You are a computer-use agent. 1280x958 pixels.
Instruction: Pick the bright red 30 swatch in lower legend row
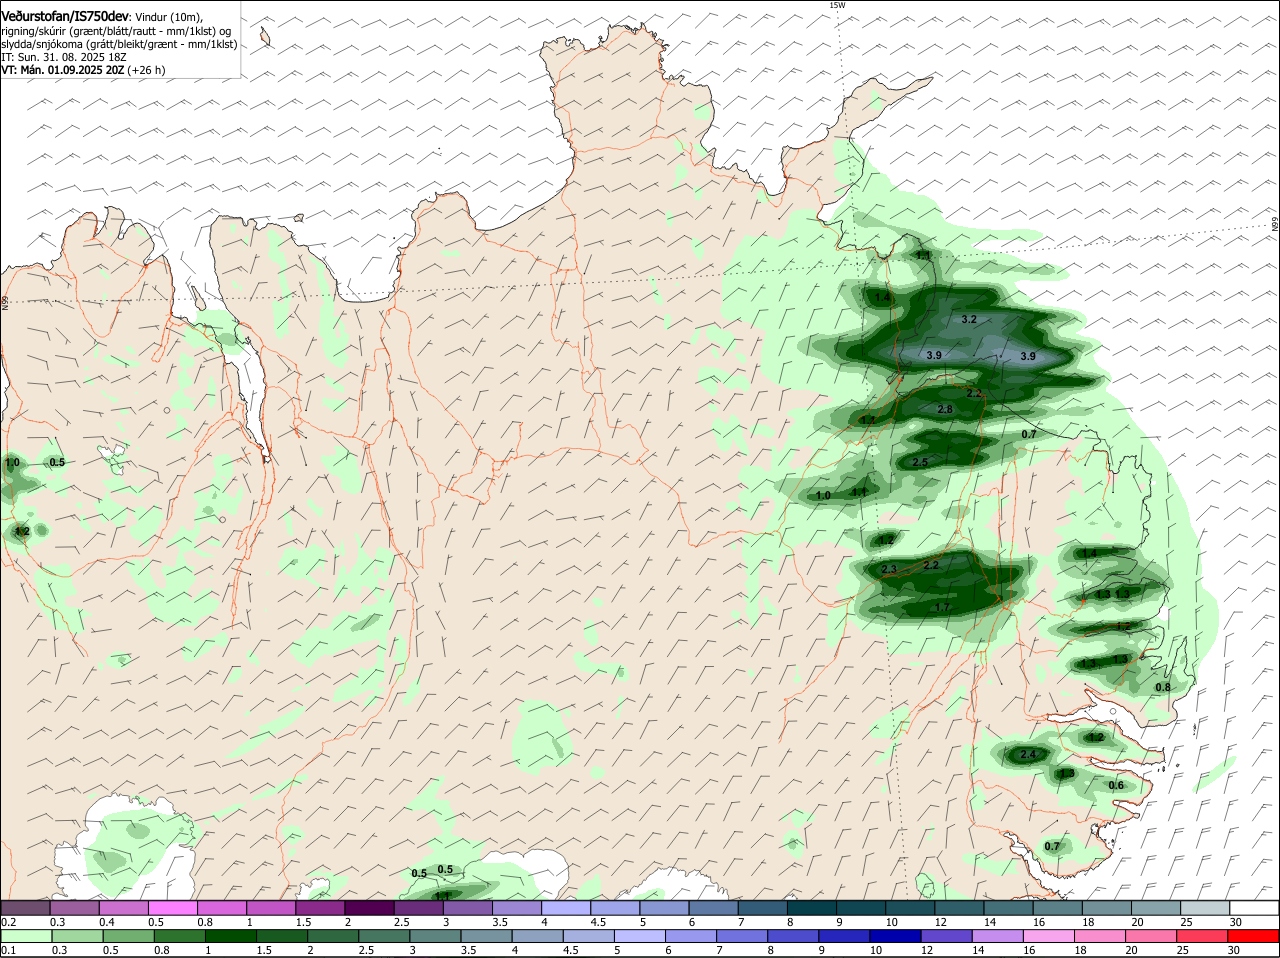click(1254, 936)
